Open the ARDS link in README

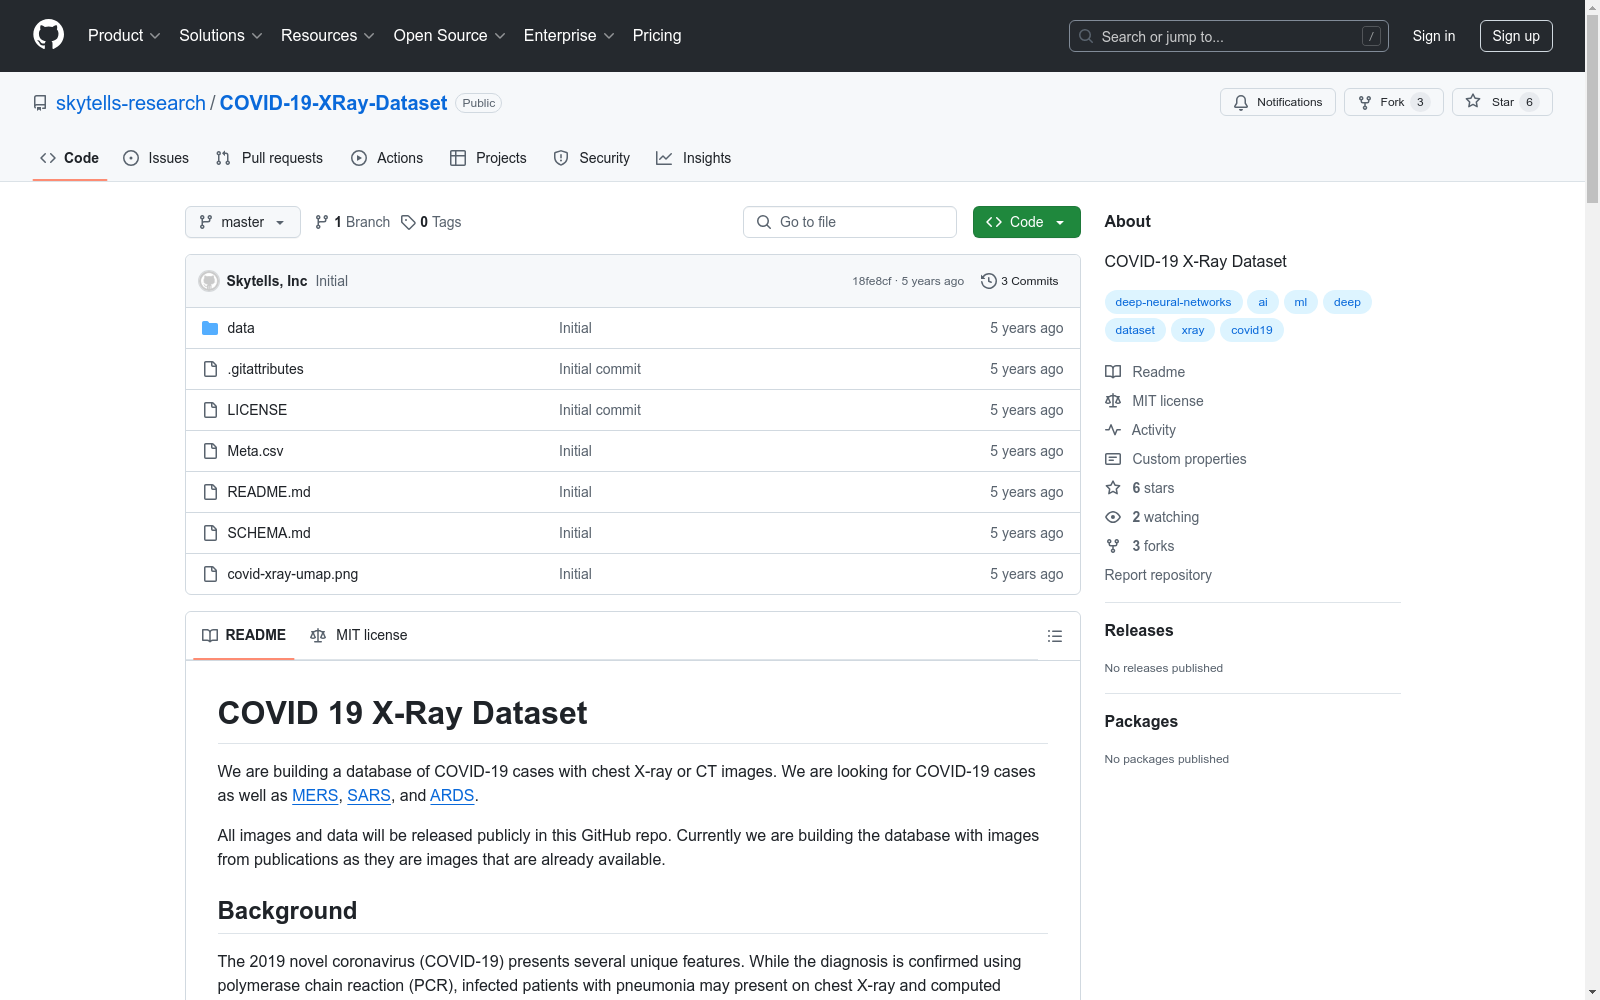(x=452, y=796)
